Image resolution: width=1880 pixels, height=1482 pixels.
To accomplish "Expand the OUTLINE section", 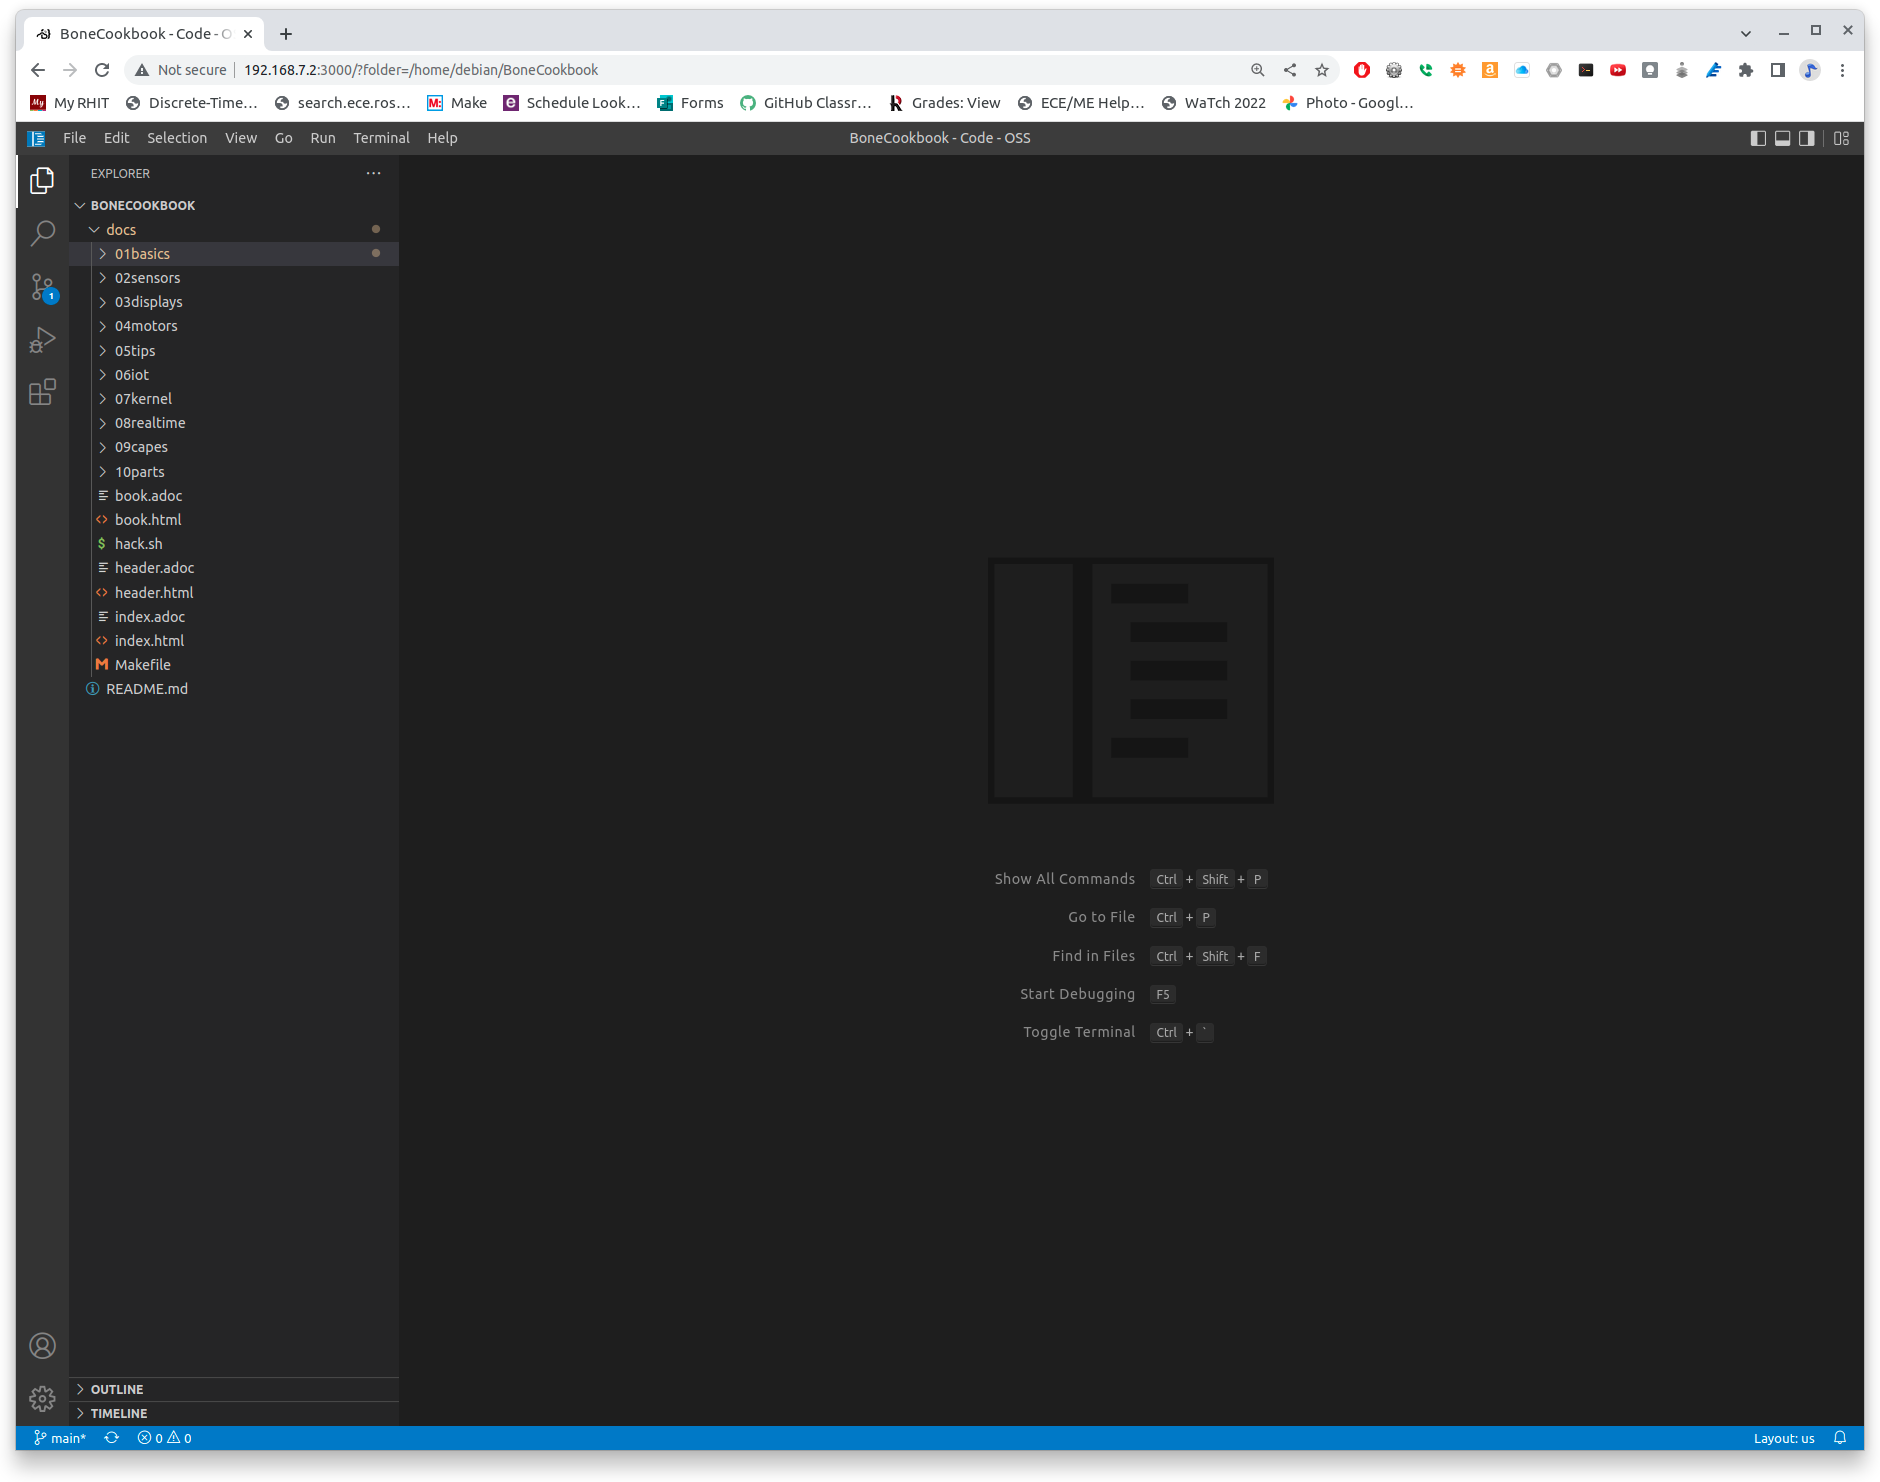I will 117,1389.
